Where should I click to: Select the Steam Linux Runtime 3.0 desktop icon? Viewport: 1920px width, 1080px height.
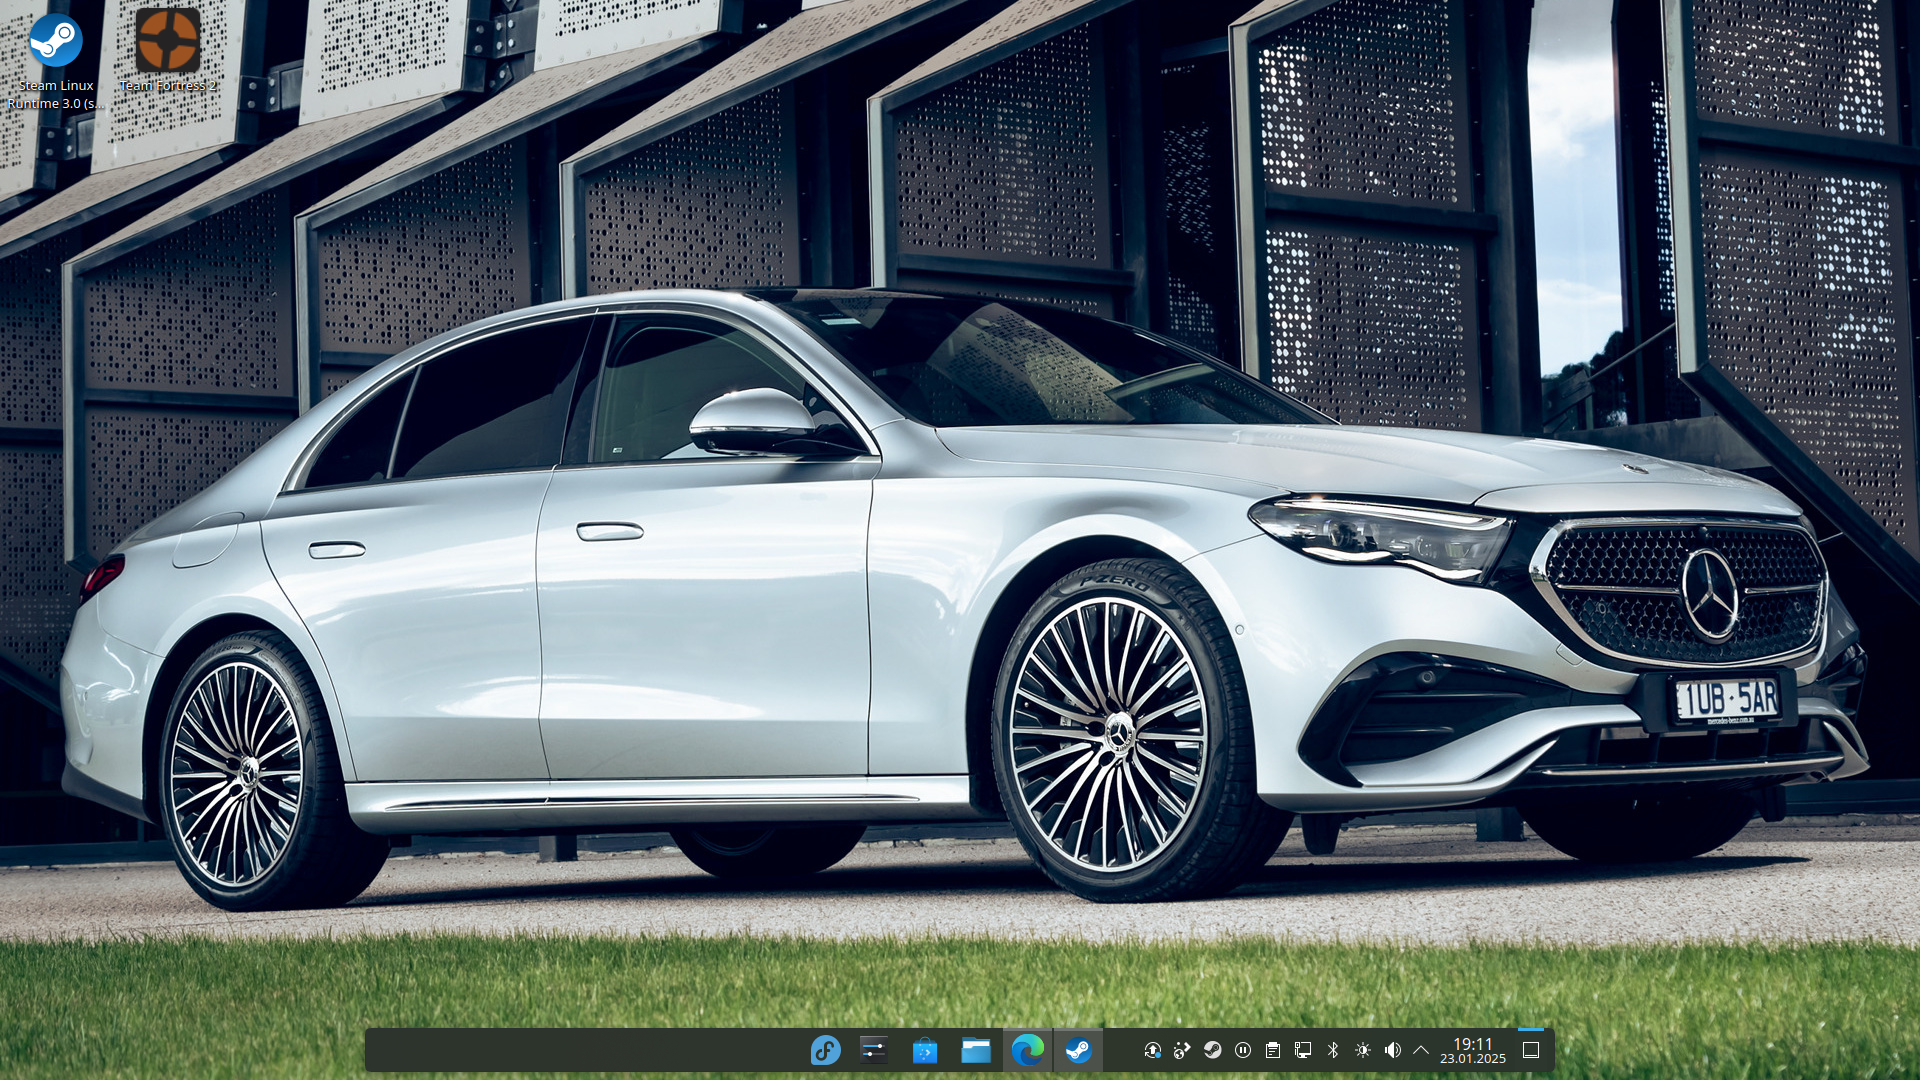pyautogui.click(x=56, y=61)
